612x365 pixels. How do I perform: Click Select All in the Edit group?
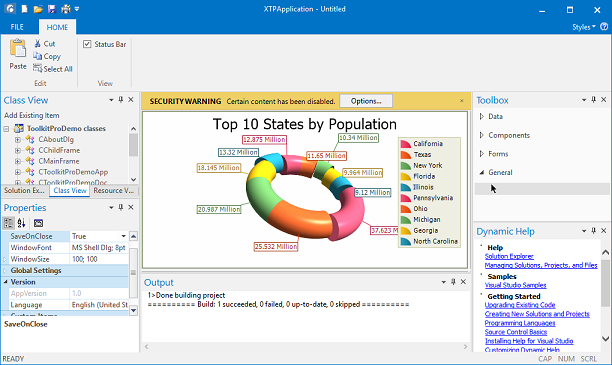click(x=53, y=69)
